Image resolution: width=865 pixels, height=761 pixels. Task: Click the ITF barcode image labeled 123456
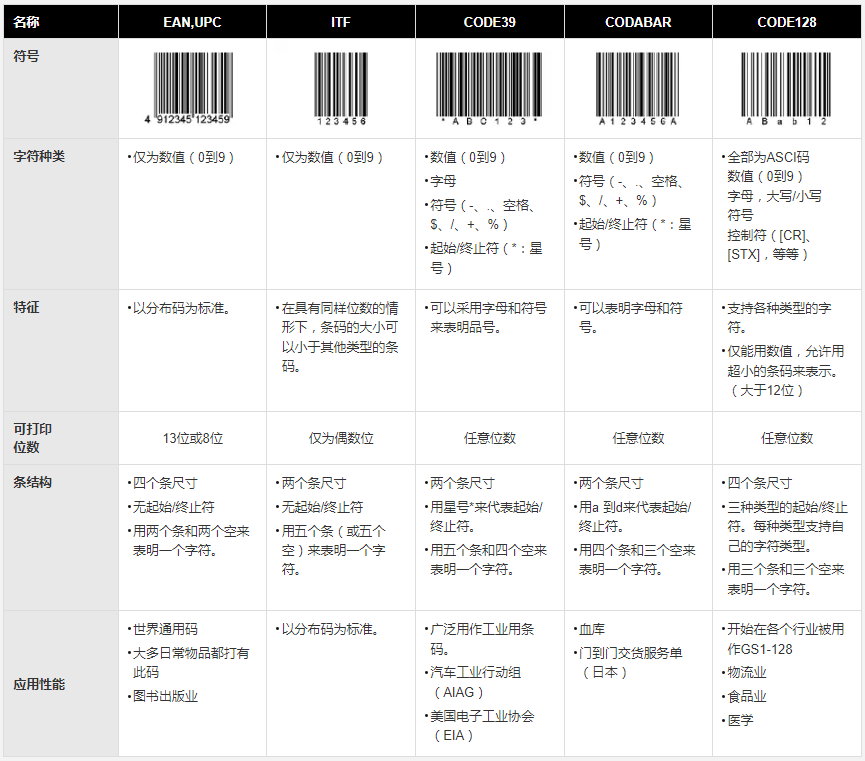pyautogui.click(x=341, y=88)
